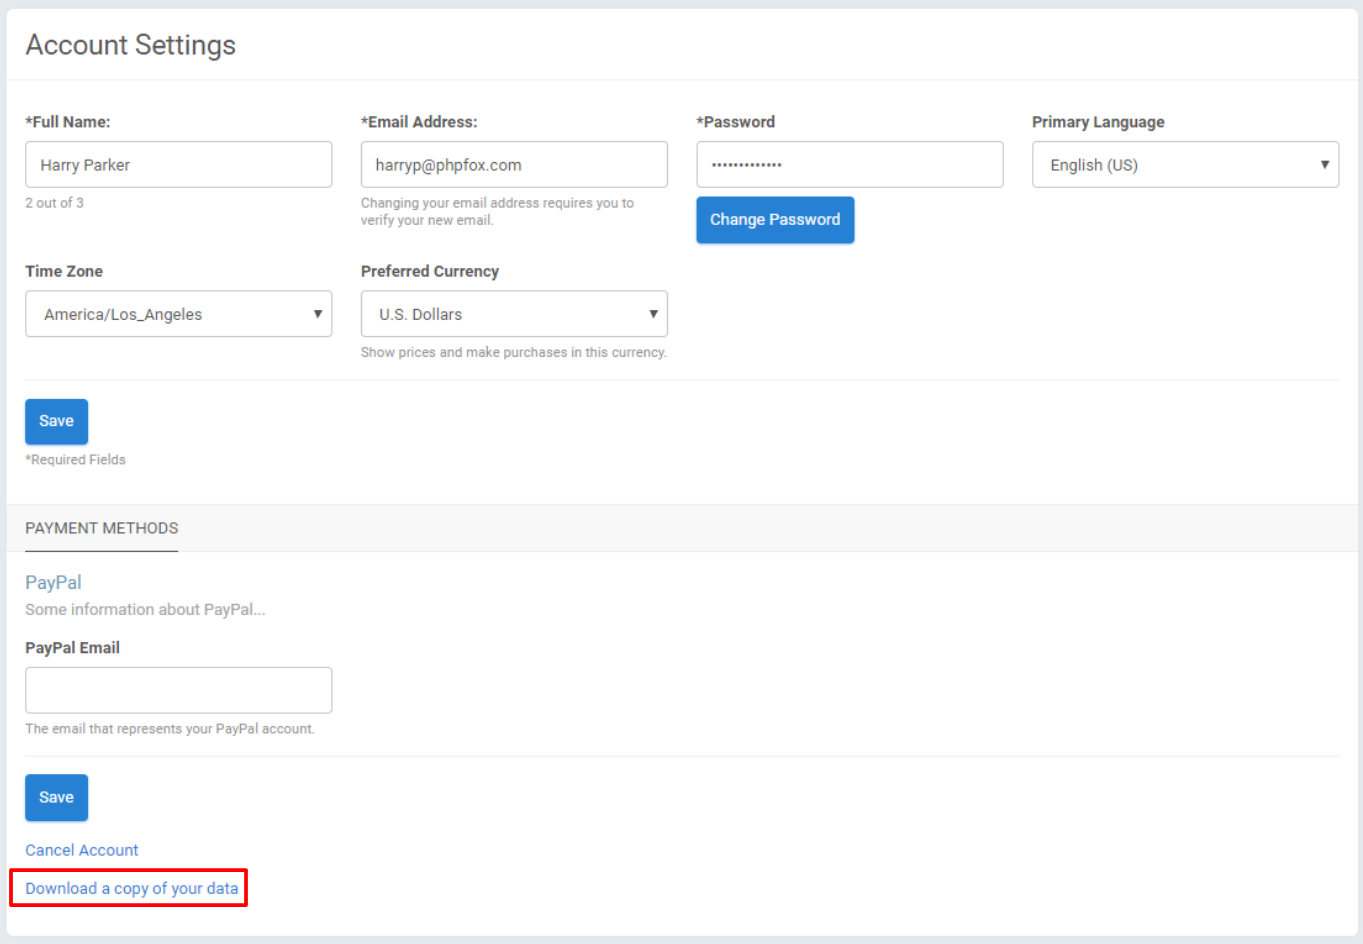Open the Preferred Currency dropdown
The width and height of the screenshot is (1363, 944).
[513, 314]
